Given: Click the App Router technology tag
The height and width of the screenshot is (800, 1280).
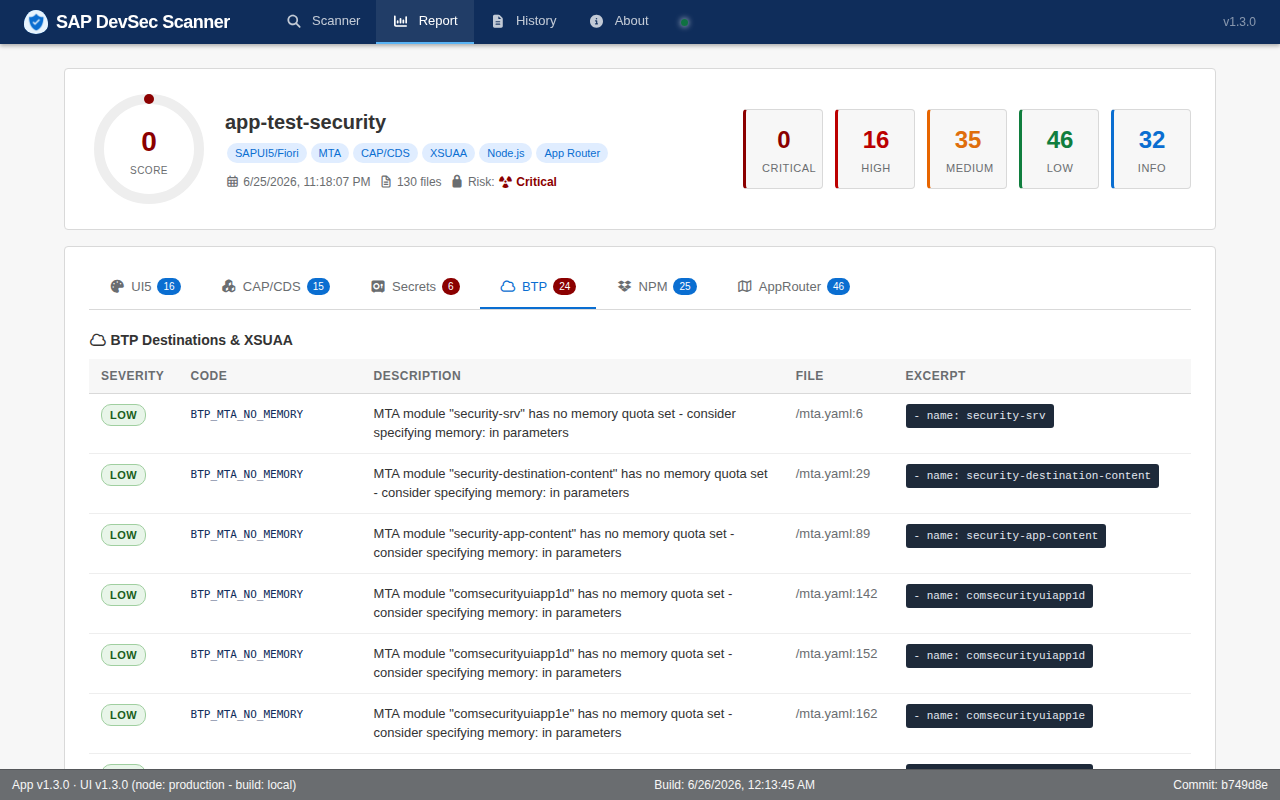Looking at the screenshot, I should coord(572,153).
